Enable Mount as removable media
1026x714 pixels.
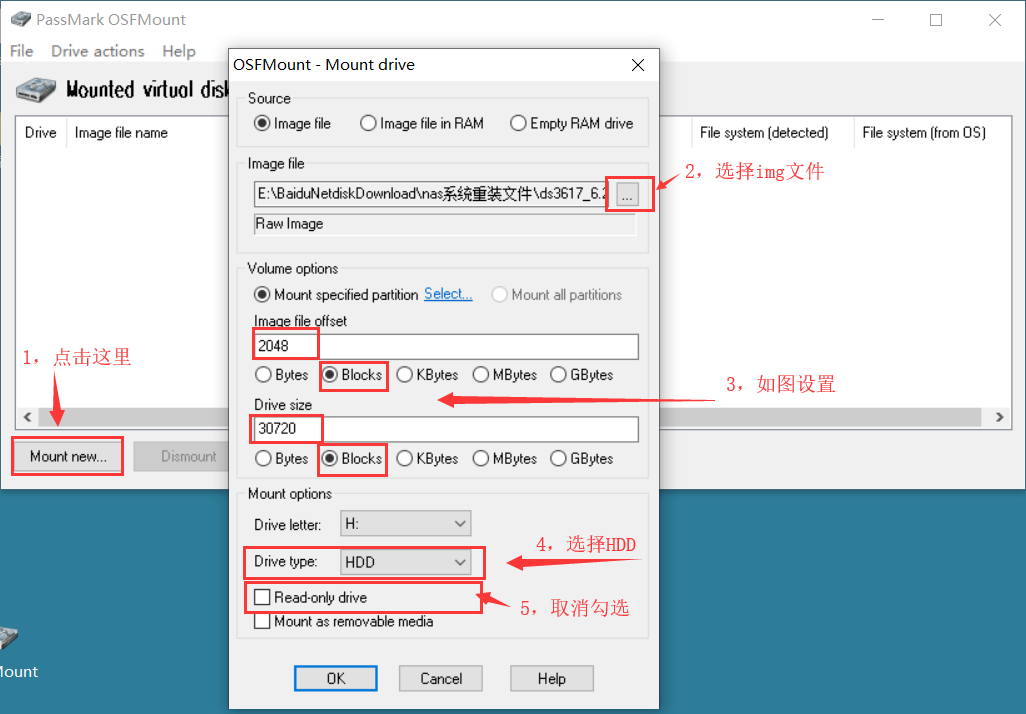point(261,620)
